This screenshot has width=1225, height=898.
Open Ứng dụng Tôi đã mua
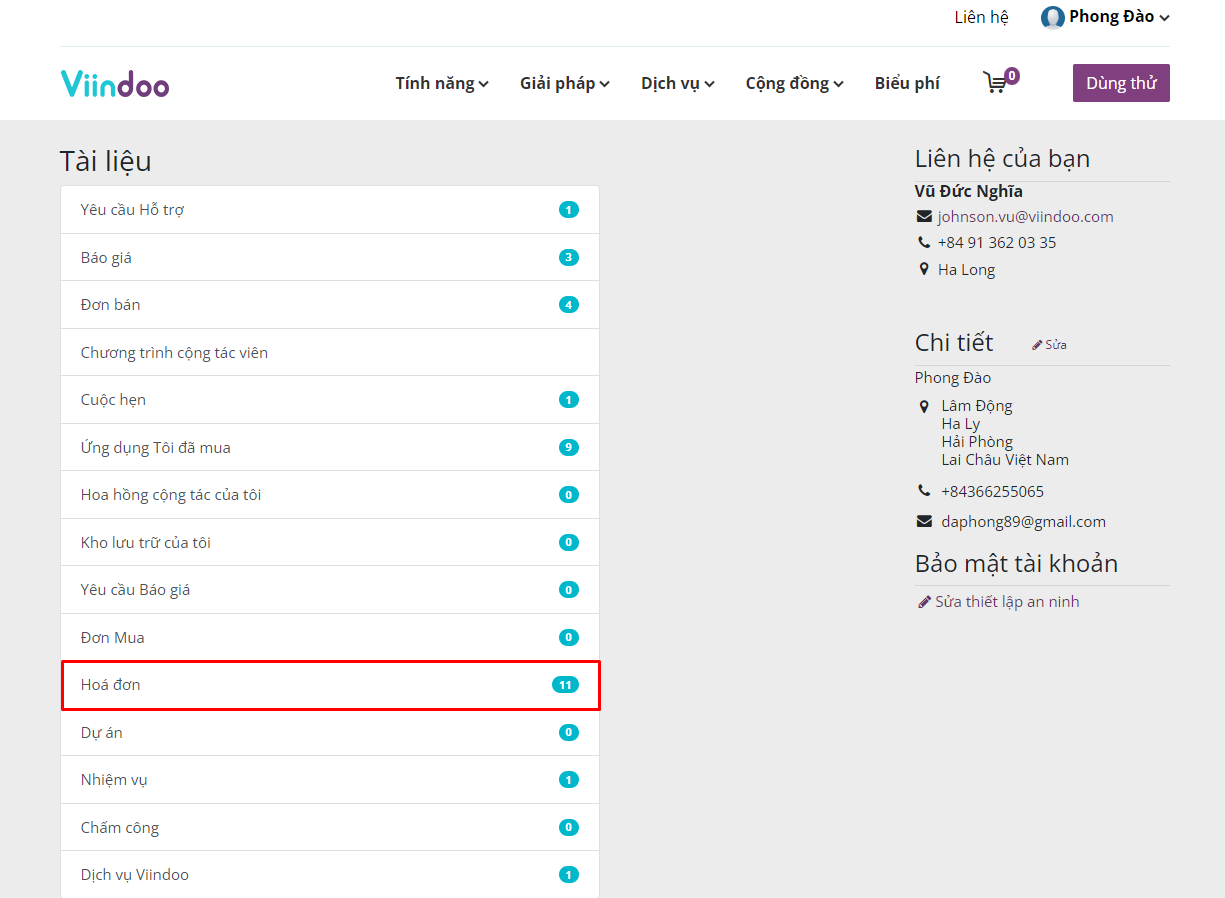(x=330, y=448)
